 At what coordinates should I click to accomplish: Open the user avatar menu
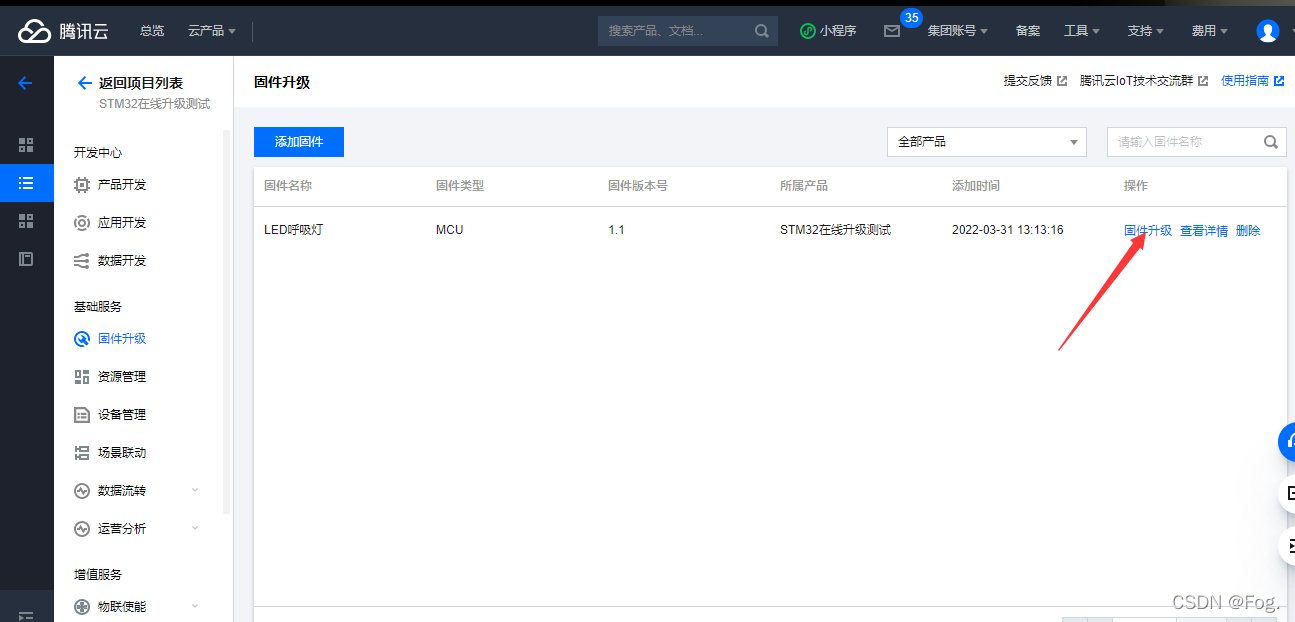click(1268, 31)
